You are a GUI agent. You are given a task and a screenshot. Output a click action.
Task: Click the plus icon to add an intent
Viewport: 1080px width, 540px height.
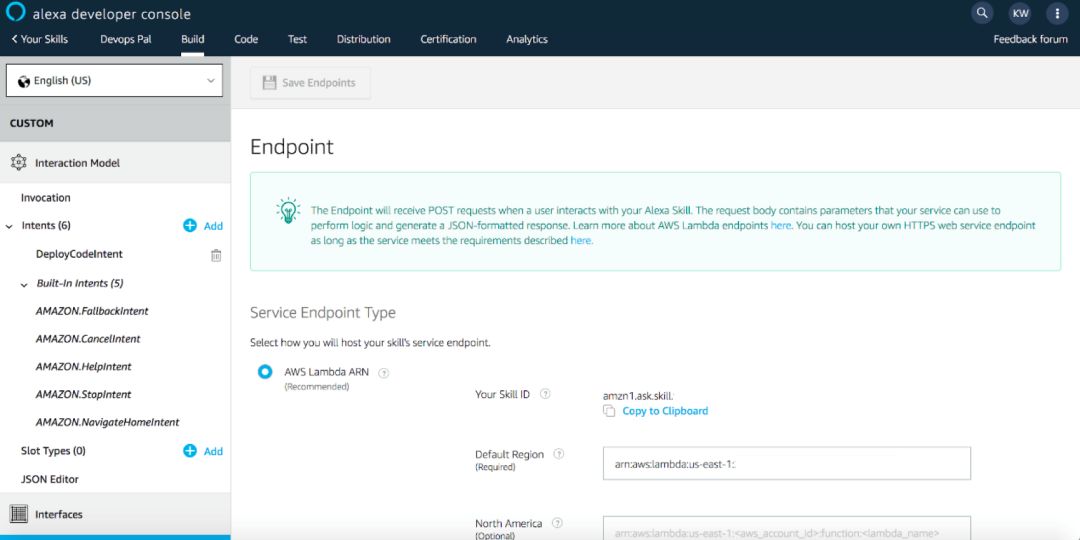(x=190, y=225)
